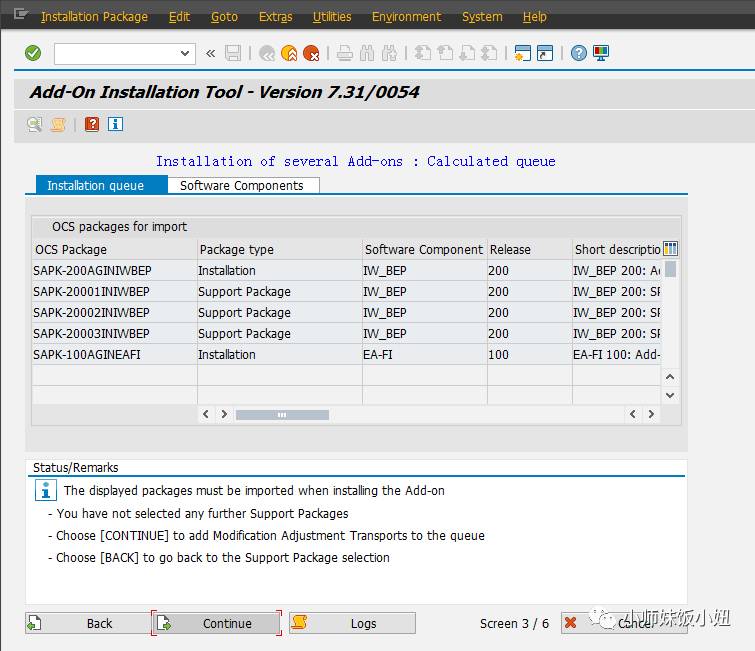Select the SAPK-20003INIWBEP package cell
755x651 pixels.
click(115, 334)
